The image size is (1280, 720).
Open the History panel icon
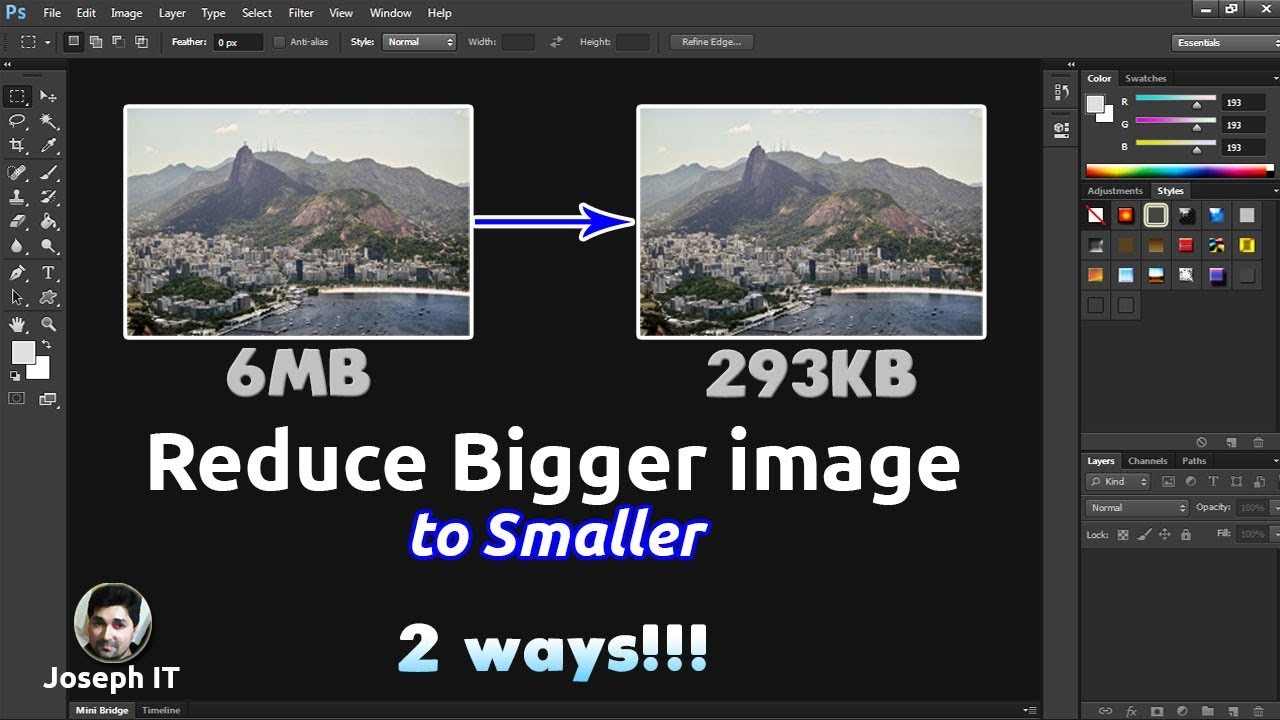(x=1061, y=92)
